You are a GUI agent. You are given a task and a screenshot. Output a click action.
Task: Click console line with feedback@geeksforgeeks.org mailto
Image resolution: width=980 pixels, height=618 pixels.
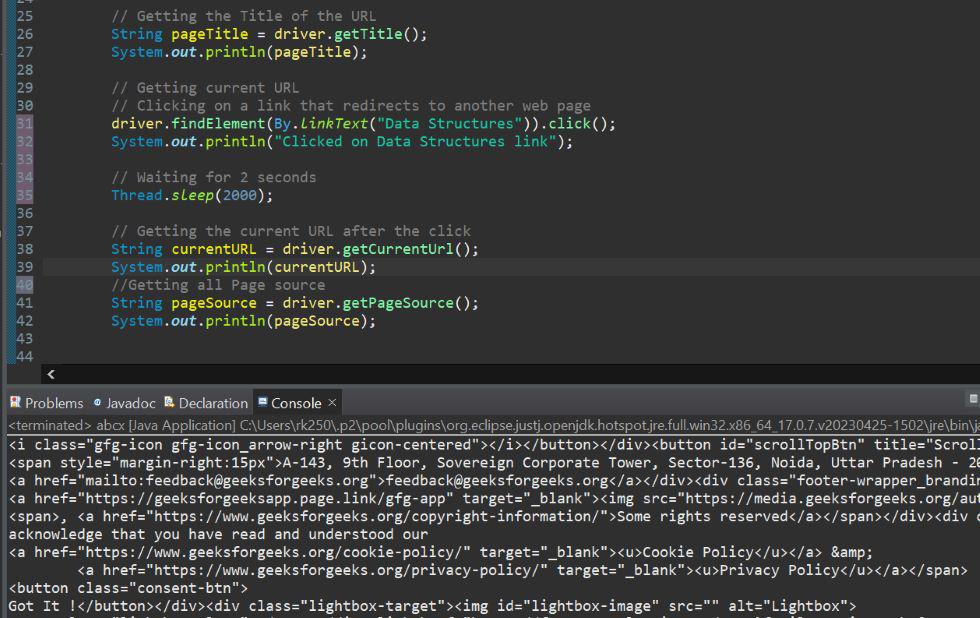(494, 481)
